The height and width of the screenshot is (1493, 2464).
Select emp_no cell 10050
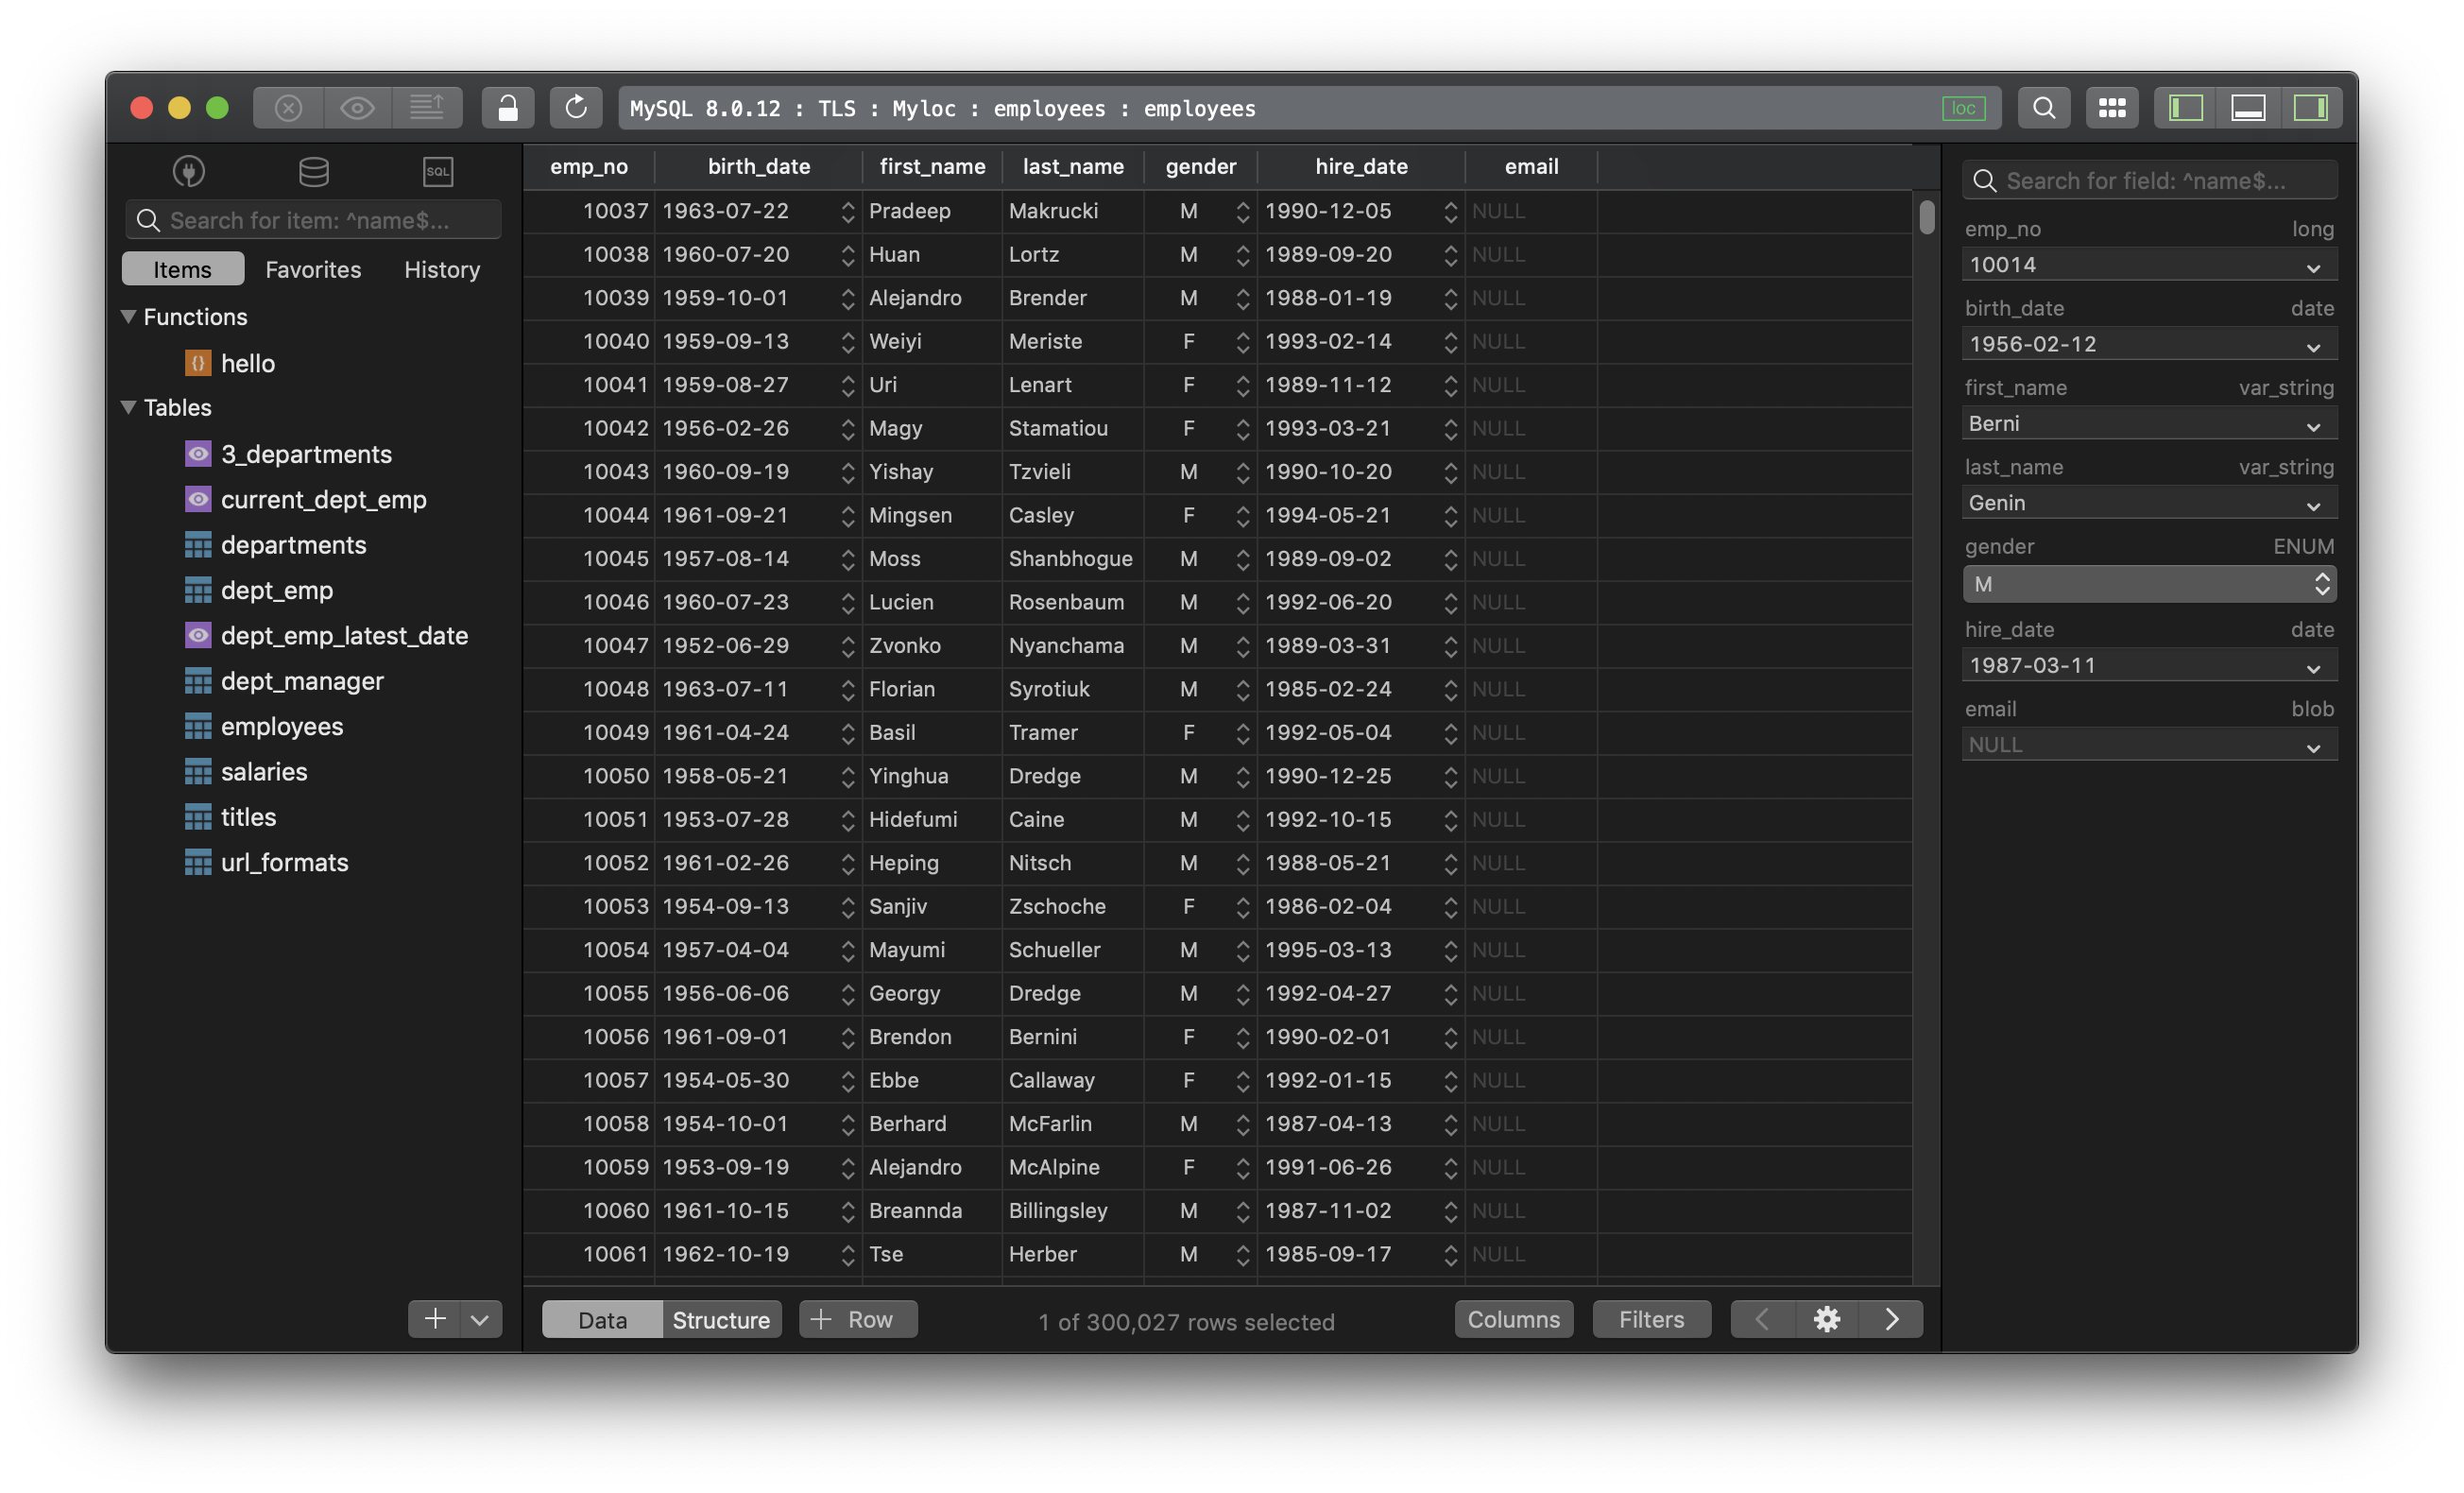point(589,776)
